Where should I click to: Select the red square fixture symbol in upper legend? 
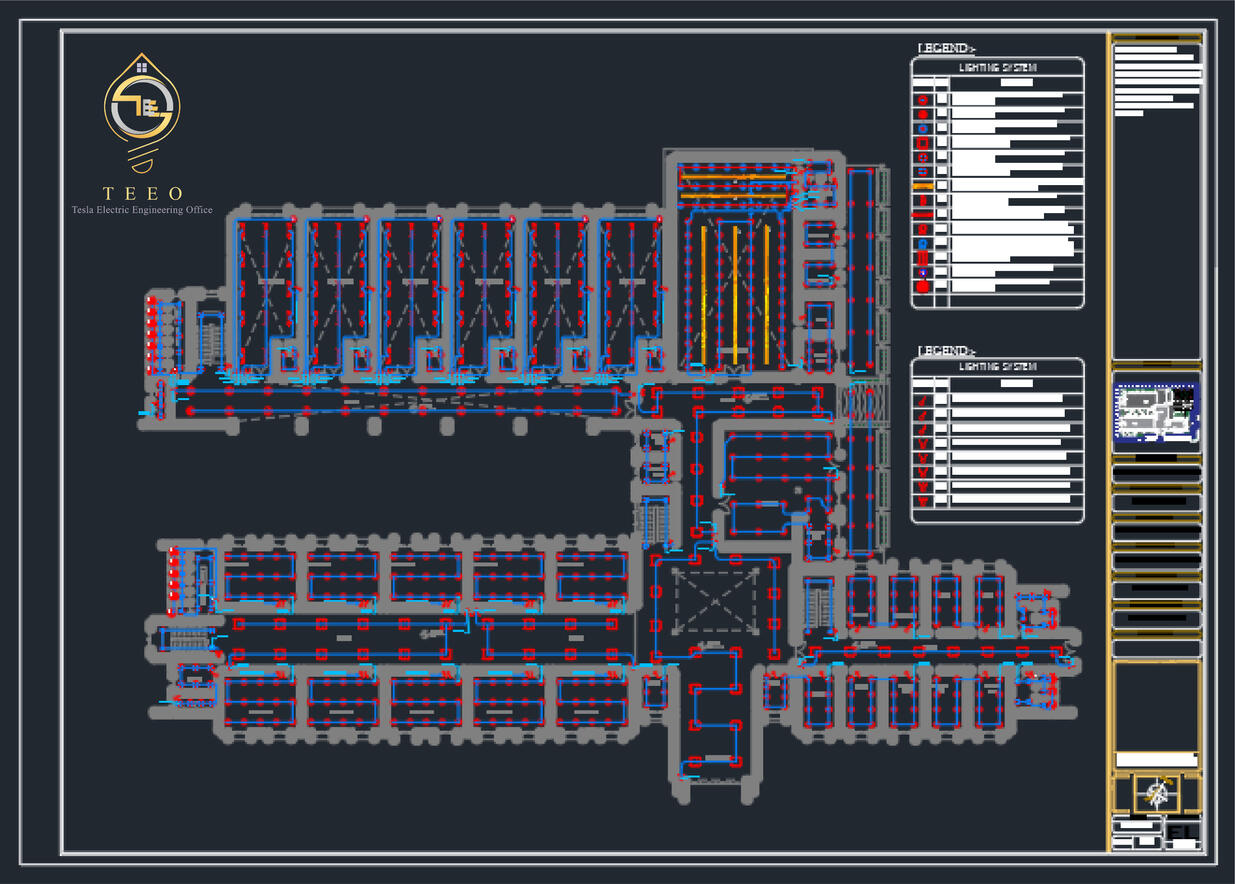coord(922,143)
